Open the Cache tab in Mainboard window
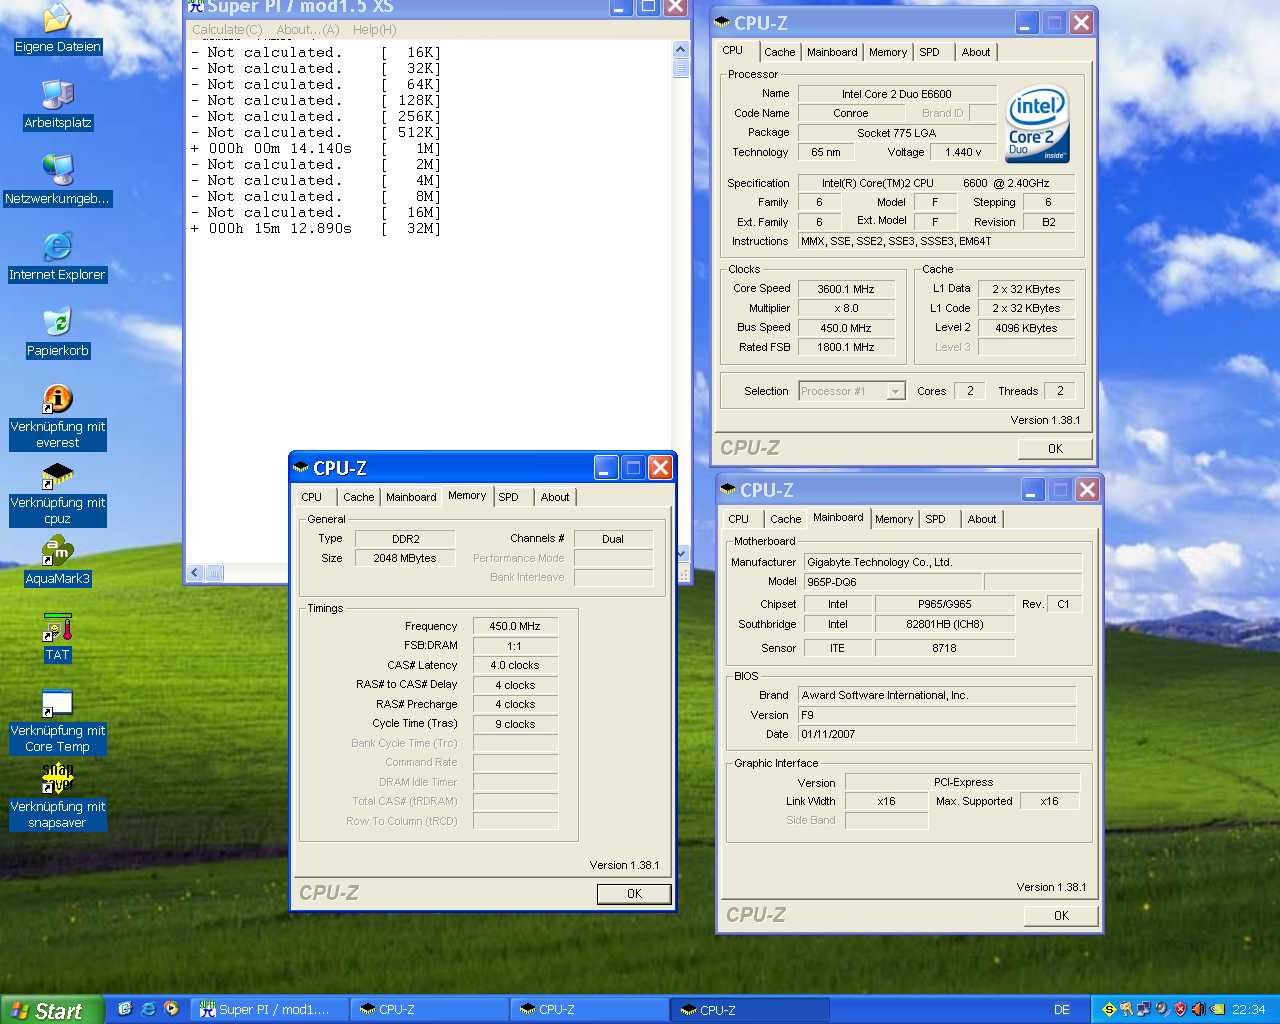Viewport: 1280px width, 1024px height. point(785,519)
